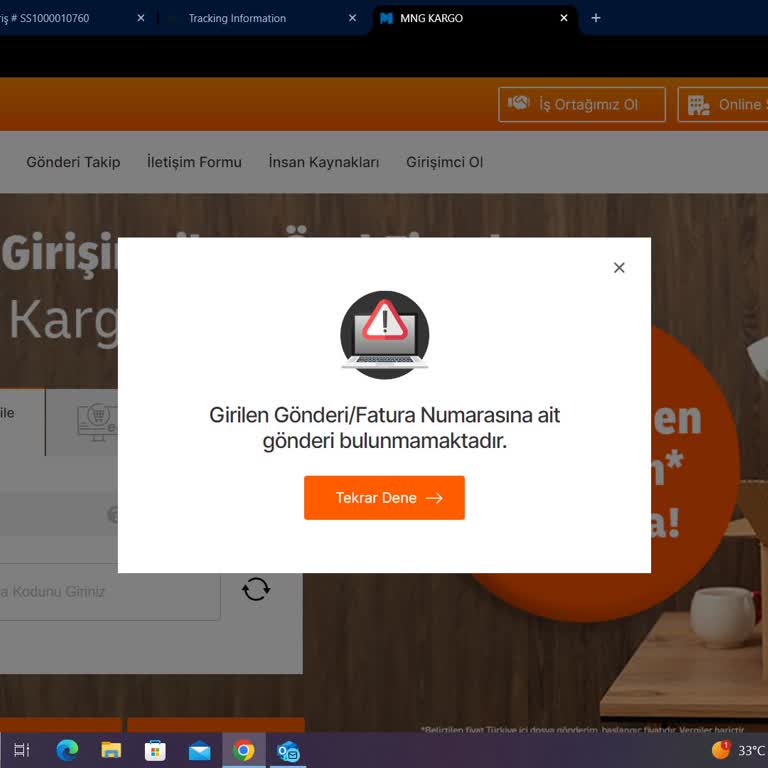Click the Tekrar Dene button
Image resolution: width=768 pixels, height=768 pixels.
pos(384,498)
